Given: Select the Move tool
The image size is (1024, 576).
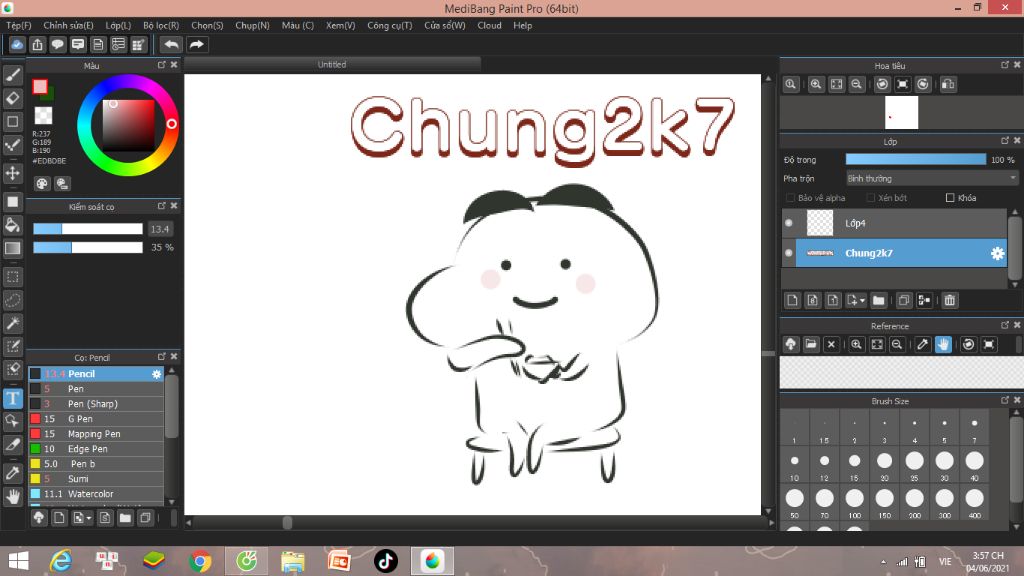Looking at the screenshot, I should pos(12,173).
